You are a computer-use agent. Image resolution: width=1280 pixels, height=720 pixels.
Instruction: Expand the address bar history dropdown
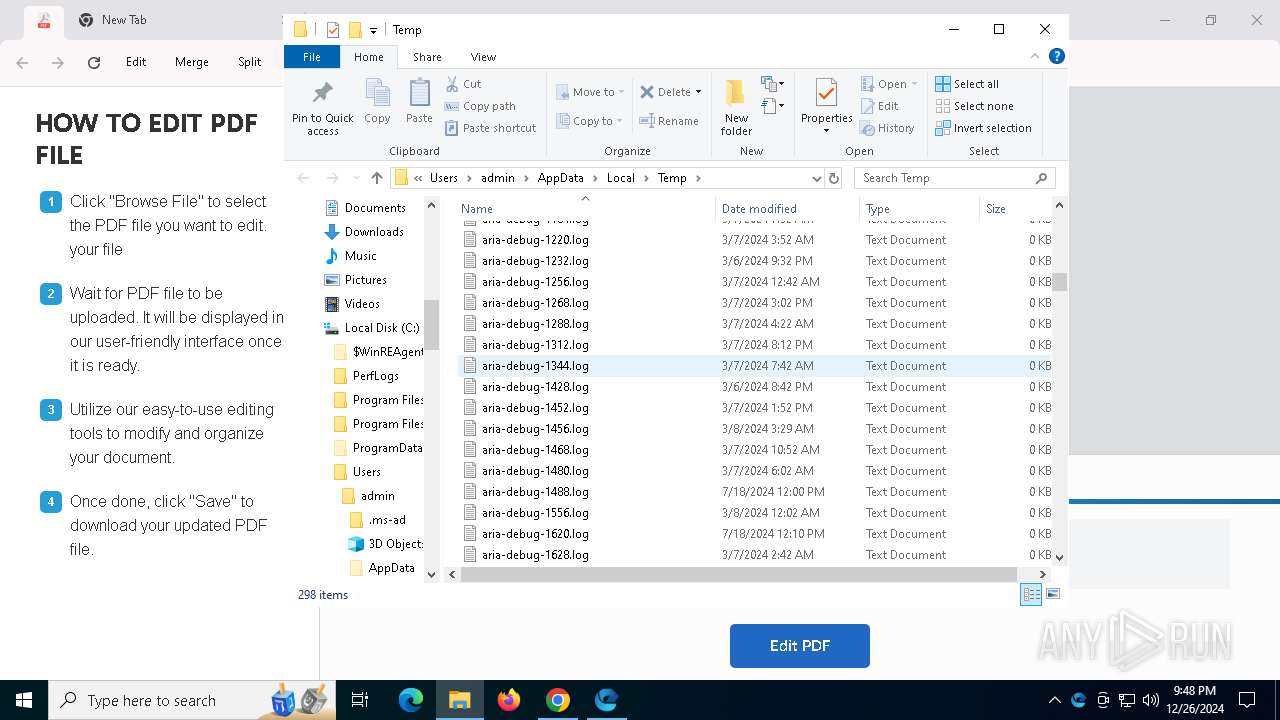816,178
